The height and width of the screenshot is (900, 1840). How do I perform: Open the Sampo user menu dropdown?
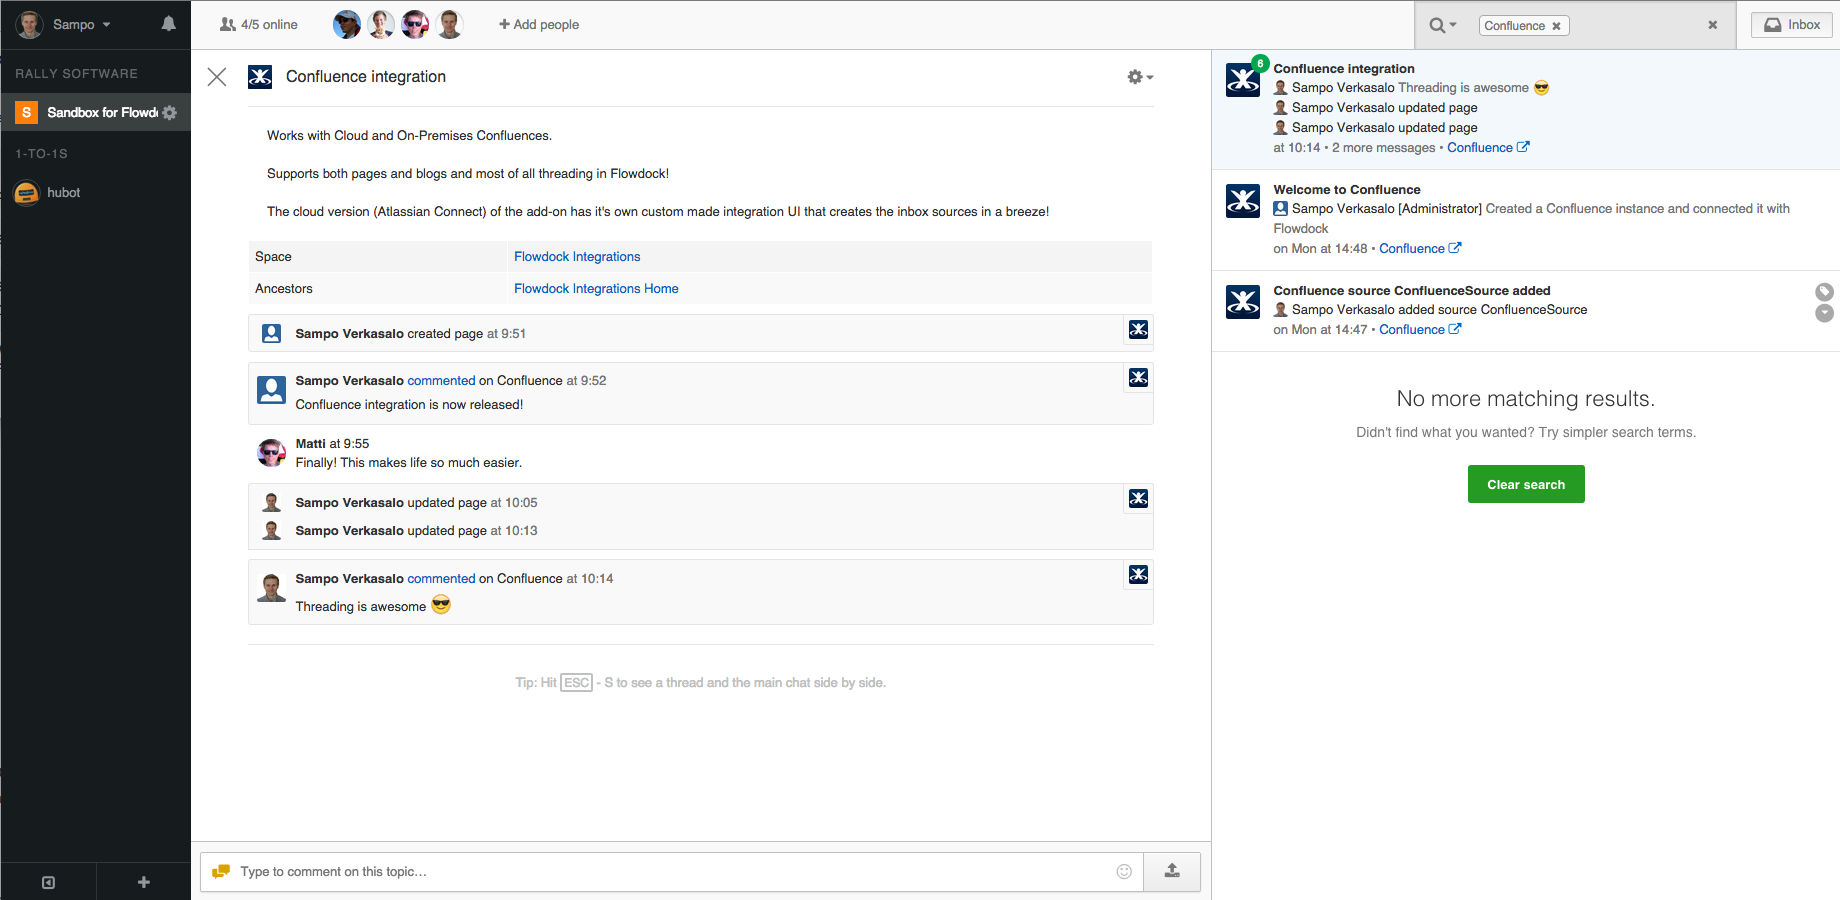tap(82, 25)
